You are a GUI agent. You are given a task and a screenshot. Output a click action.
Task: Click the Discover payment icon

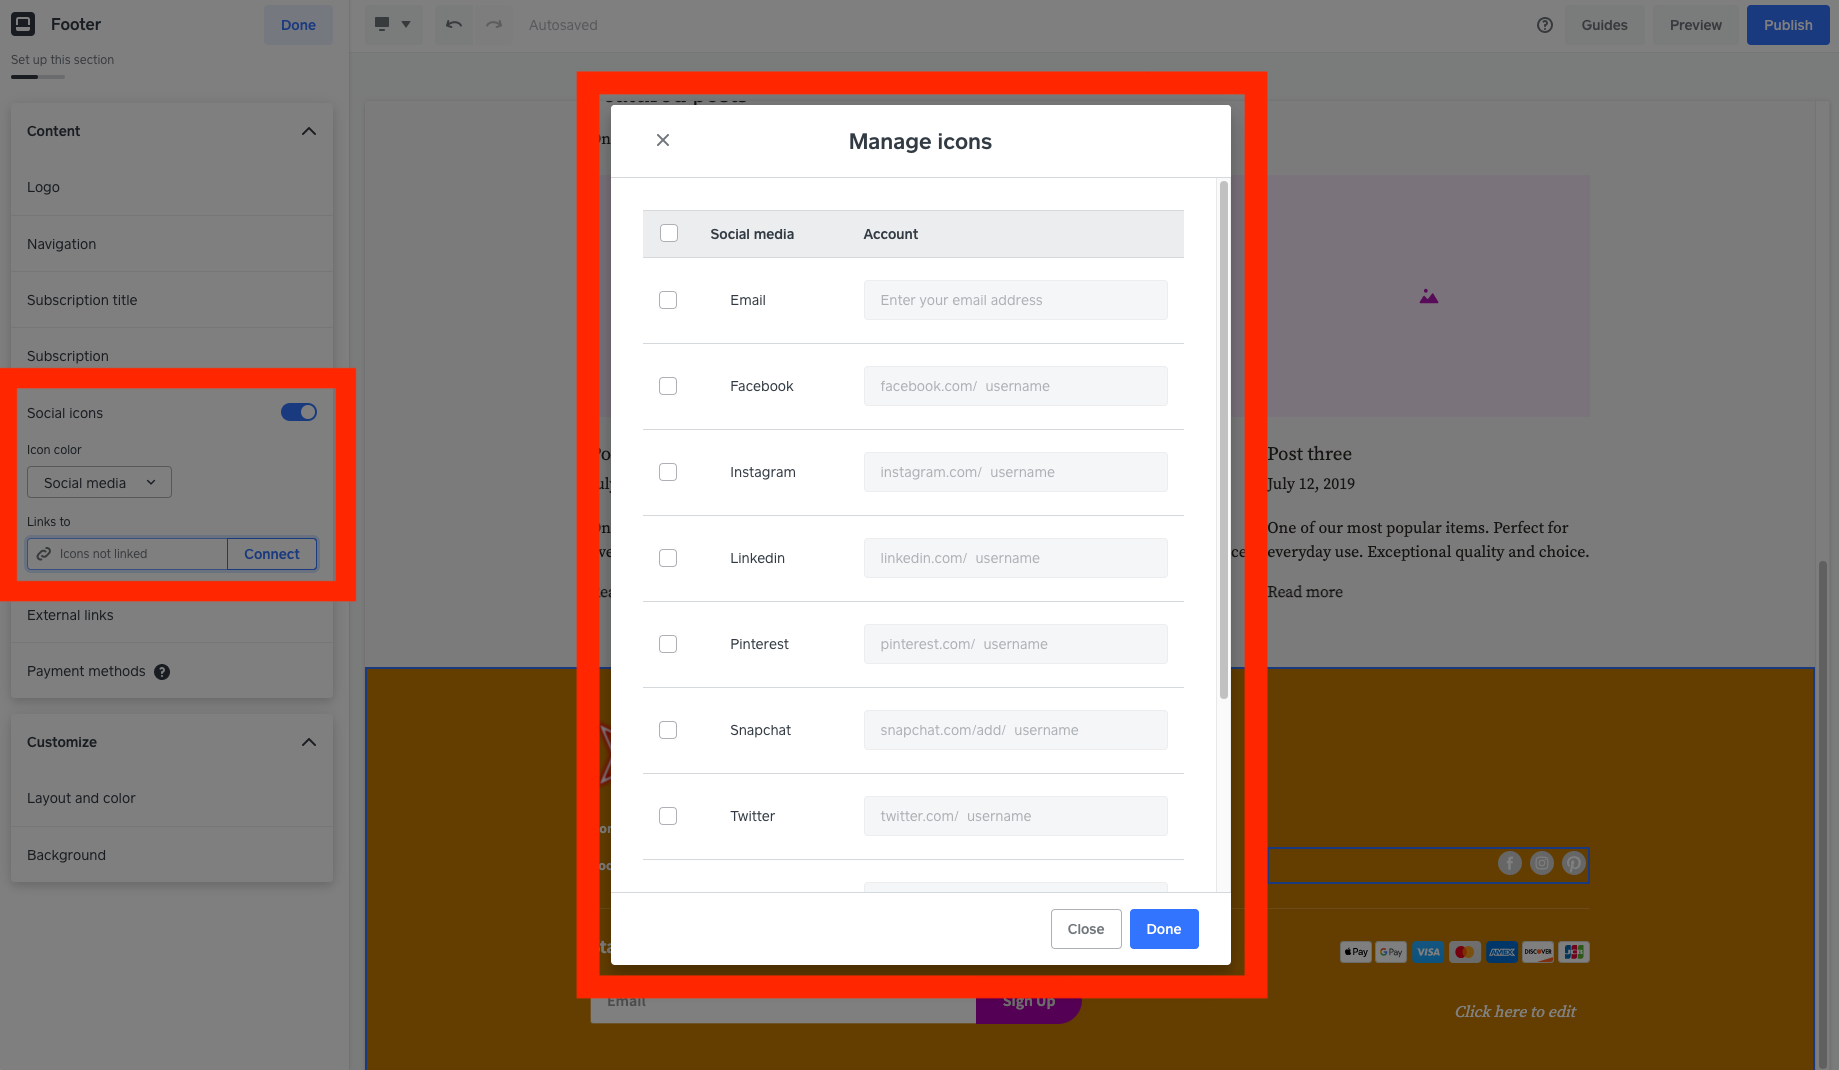[1538, 952]
